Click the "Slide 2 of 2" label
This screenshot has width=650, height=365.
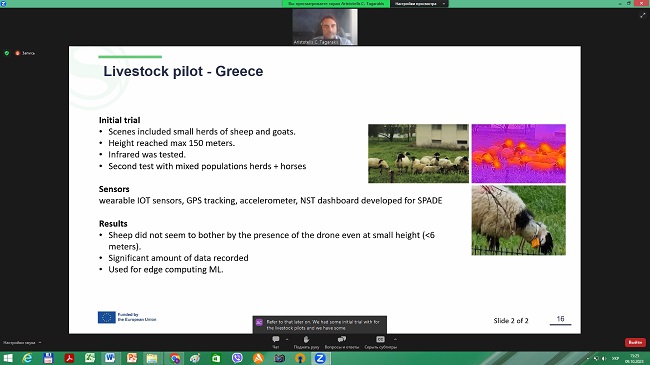coord(511,321)
